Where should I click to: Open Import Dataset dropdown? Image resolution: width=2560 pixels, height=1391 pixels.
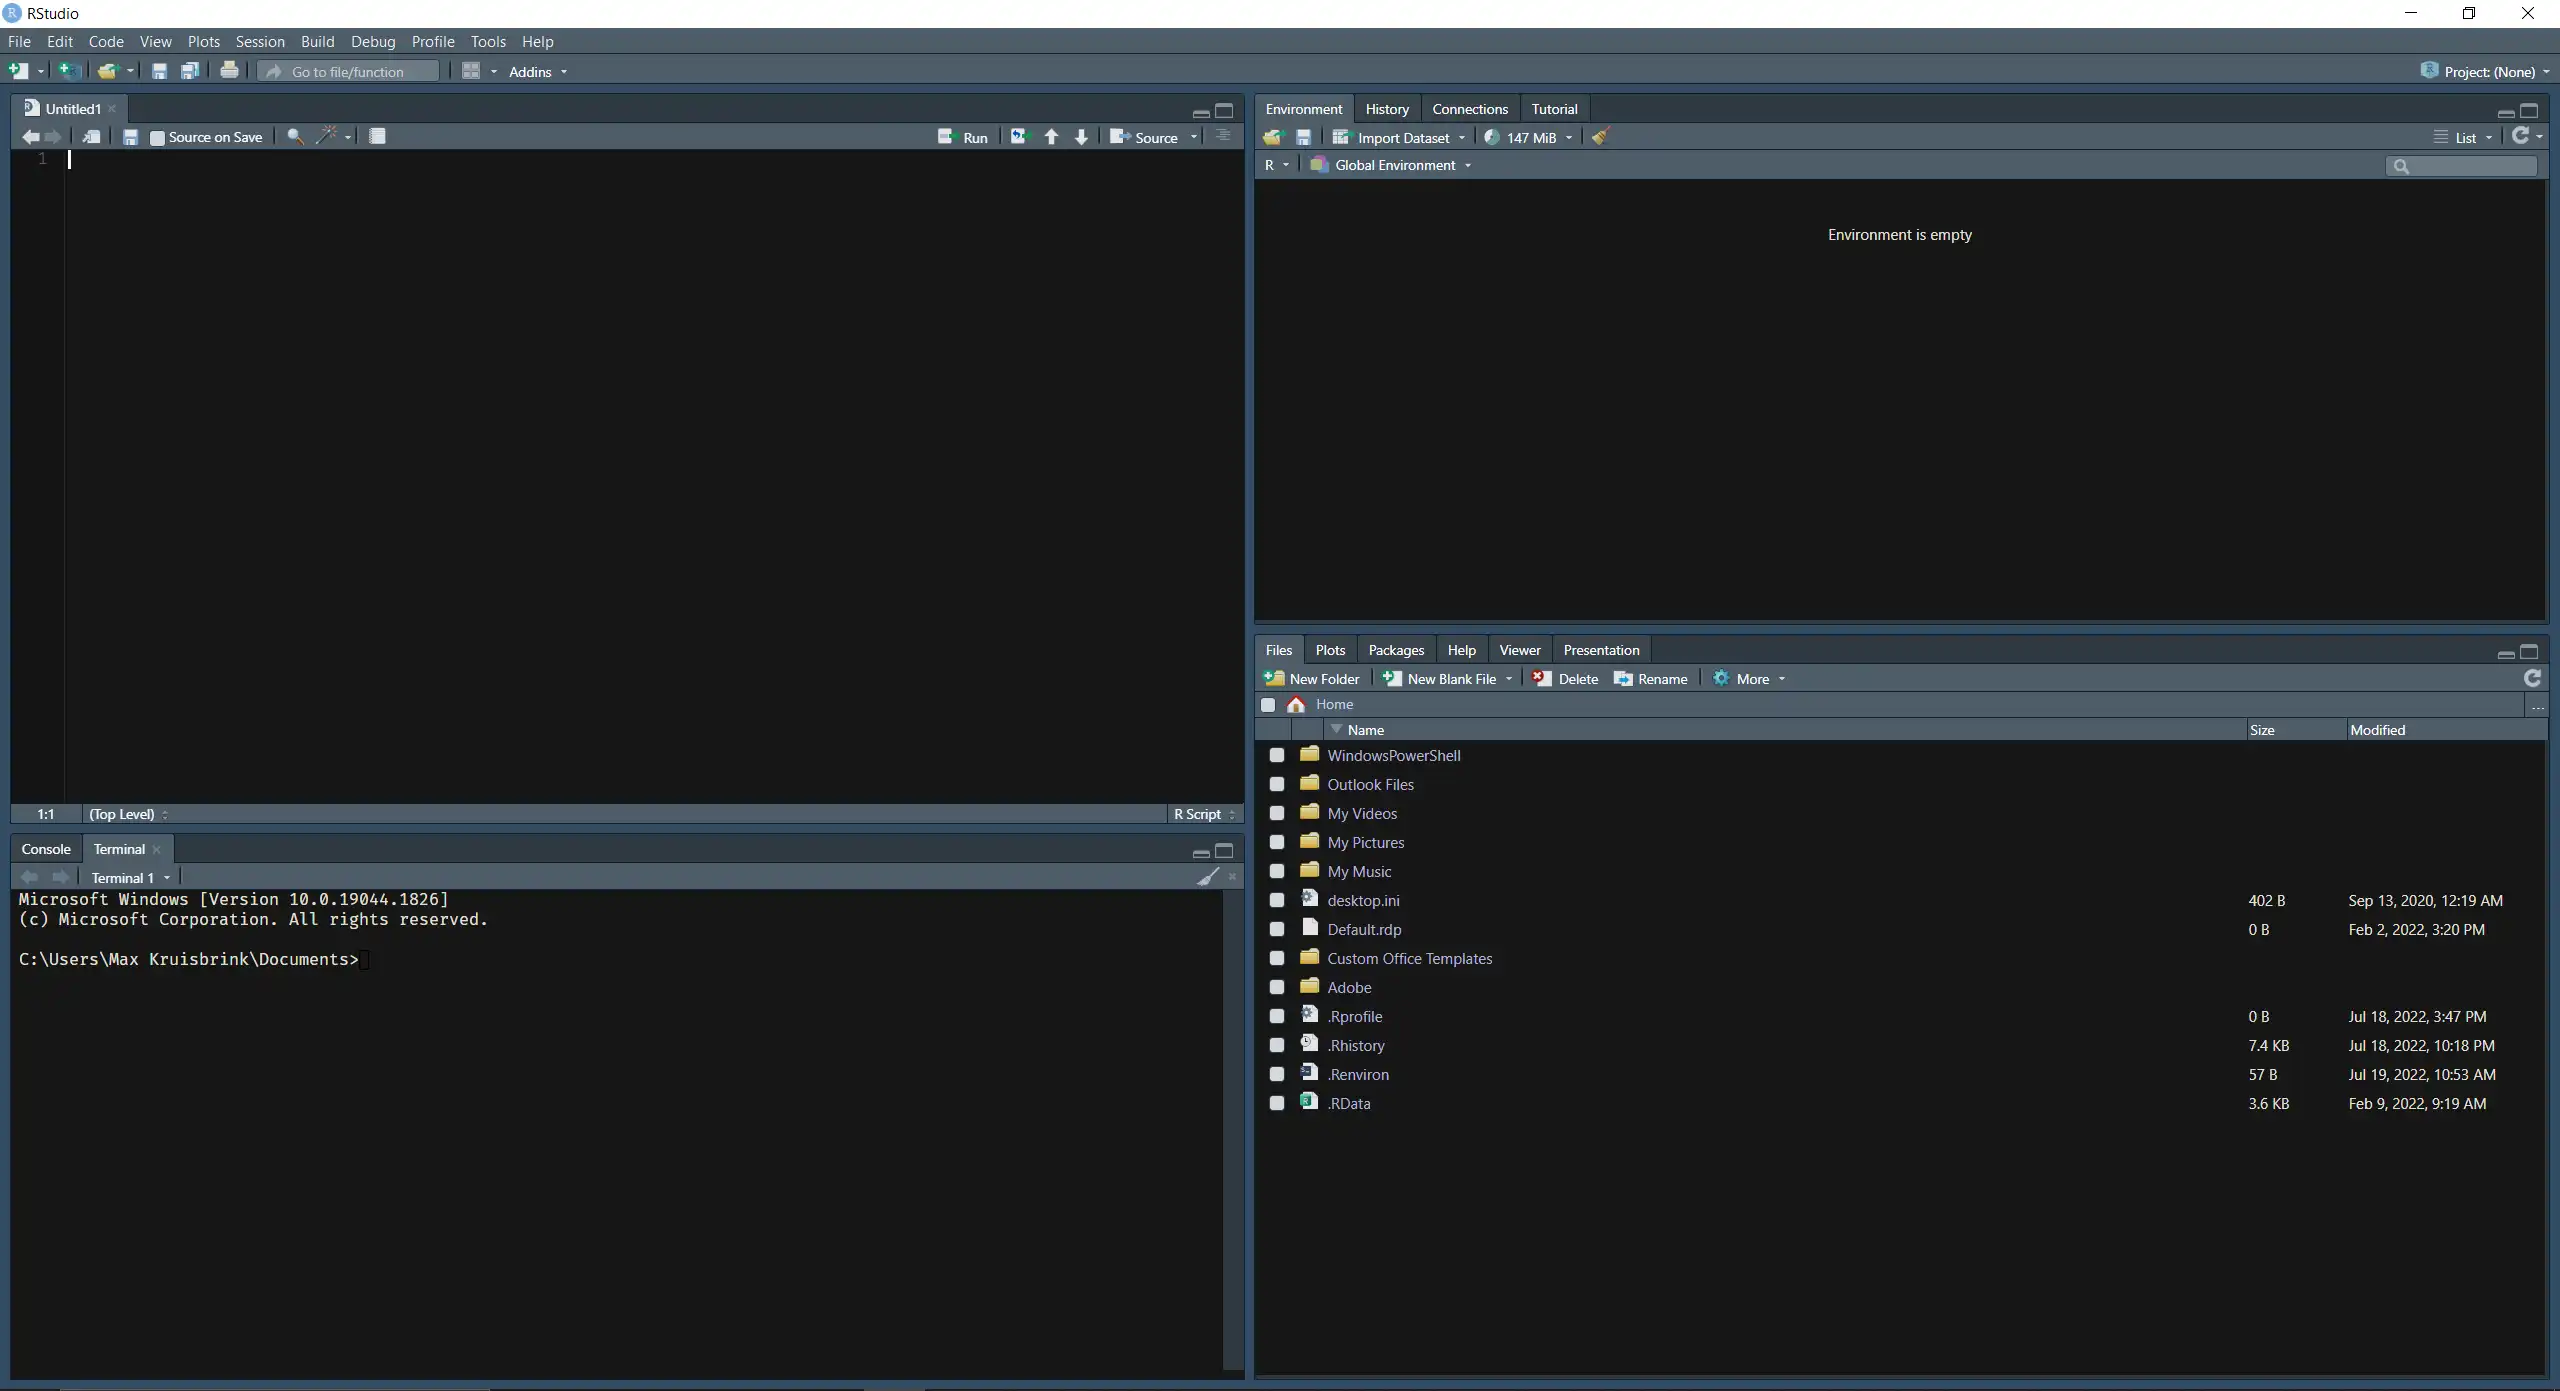1399,138
